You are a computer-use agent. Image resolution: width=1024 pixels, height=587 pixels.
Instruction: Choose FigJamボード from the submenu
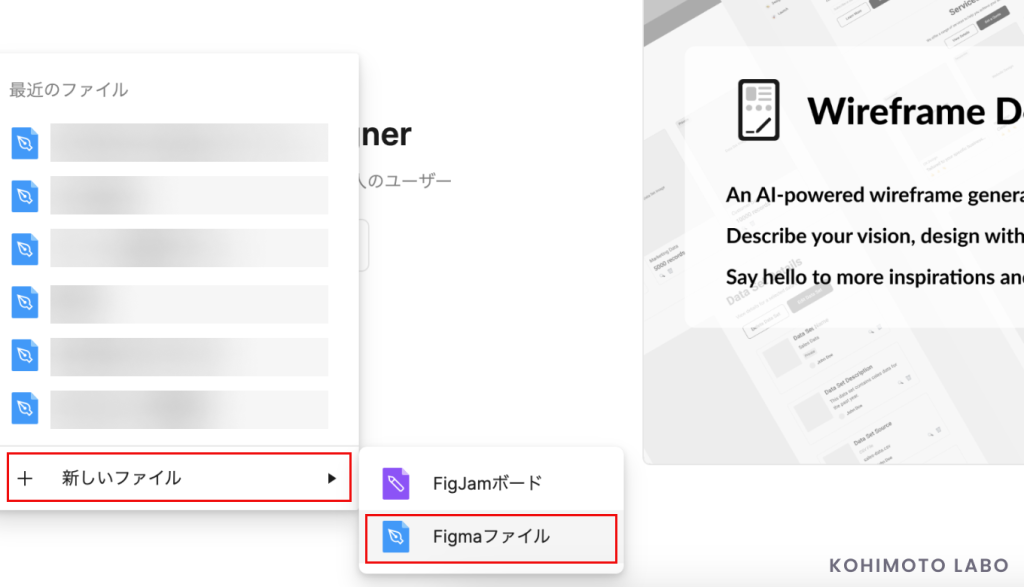(491, 483)
